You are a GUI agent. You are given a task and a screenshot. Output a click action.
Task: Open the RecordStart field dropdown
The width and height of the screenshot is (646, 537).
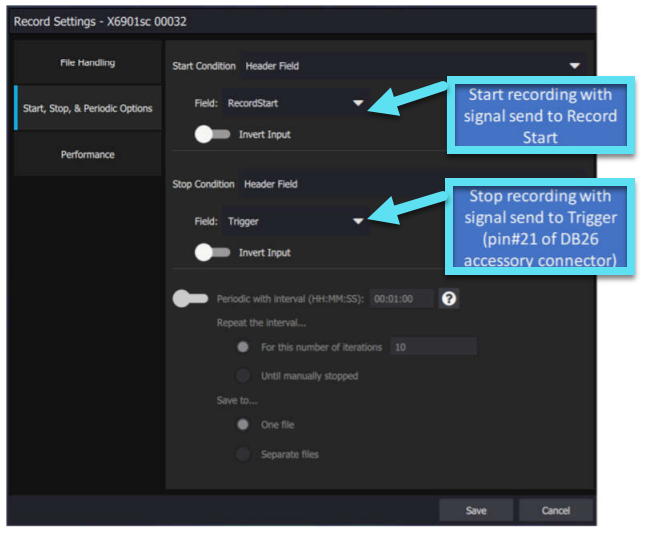(x=358, y=102)
